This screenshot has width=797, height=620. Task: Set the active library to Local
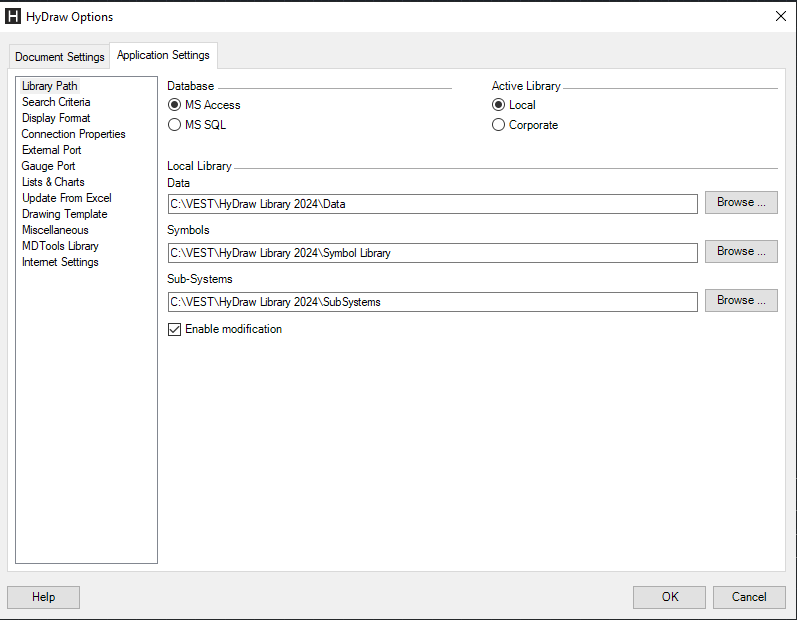coord(499,105)
